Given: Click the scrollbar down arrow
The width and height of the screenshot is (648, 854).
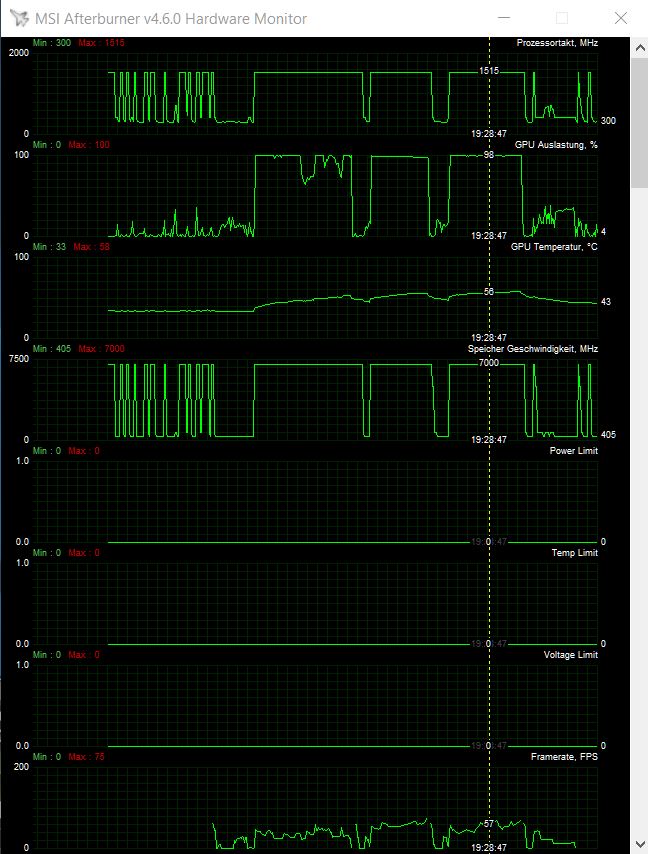Looking at the screenshot, I should point(640,844).
